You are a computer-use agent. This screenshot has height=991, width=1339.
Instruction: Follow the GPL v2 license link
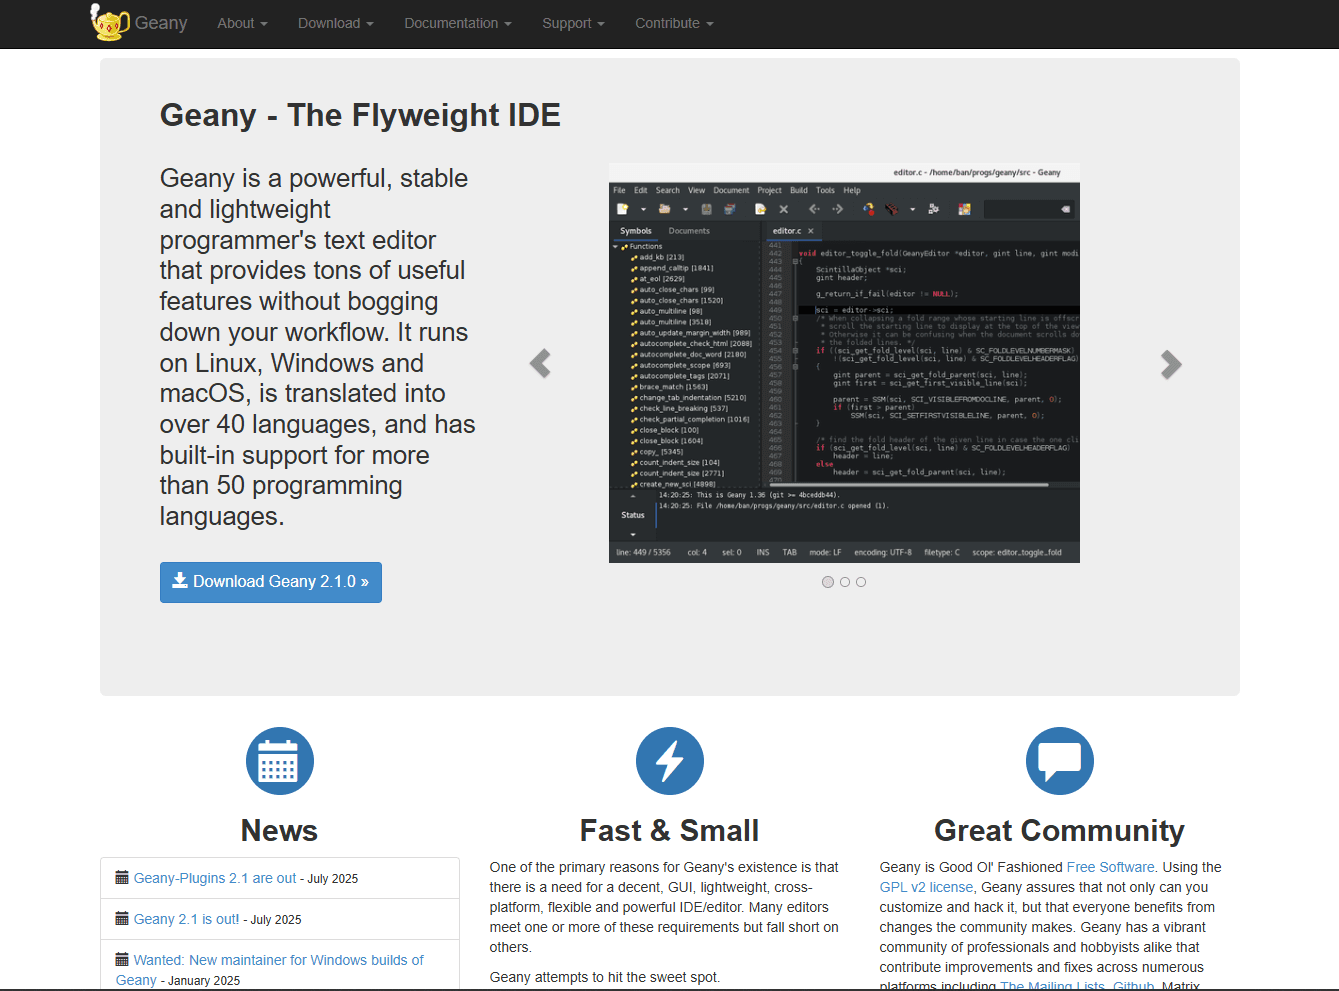click(926, 887)
